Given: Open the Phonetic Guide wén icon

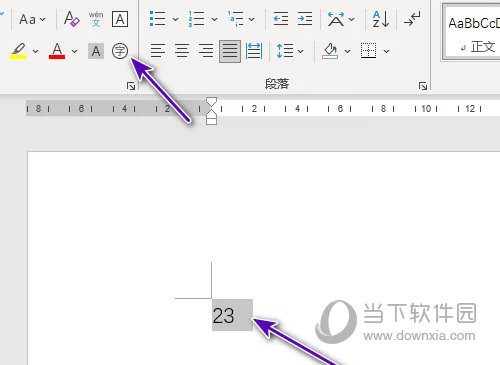Looking at the screenshot, I should click(x=96, y=19).
